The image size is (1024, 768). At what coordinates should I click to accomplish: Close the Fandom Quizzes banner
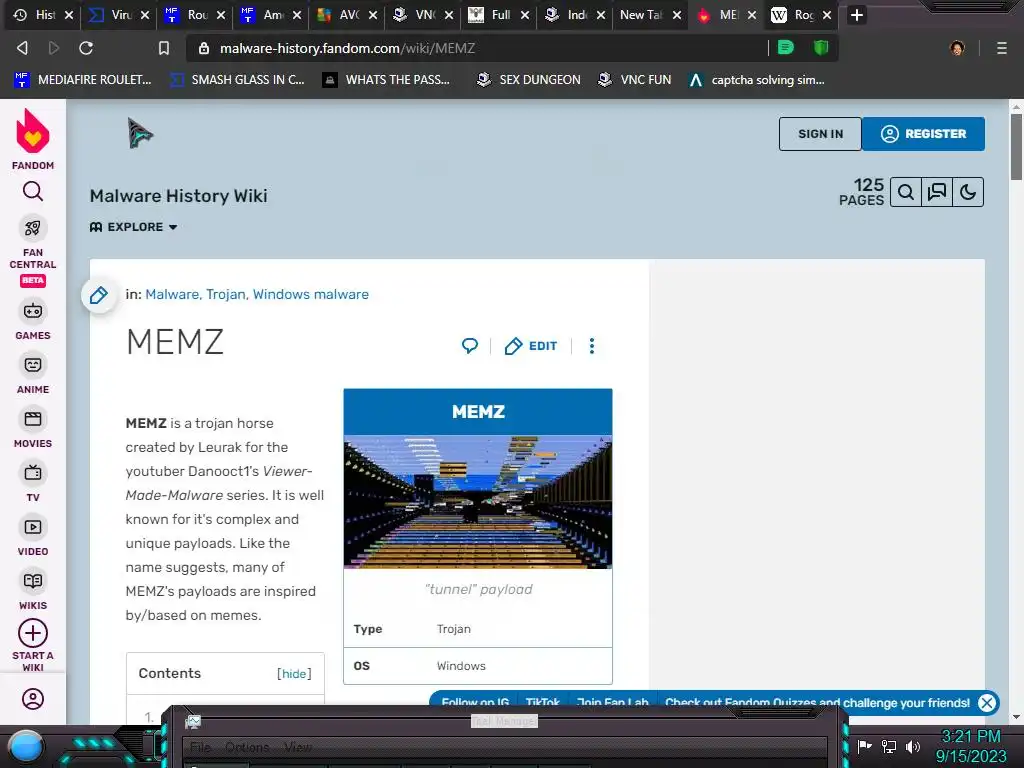coord(987,703)
